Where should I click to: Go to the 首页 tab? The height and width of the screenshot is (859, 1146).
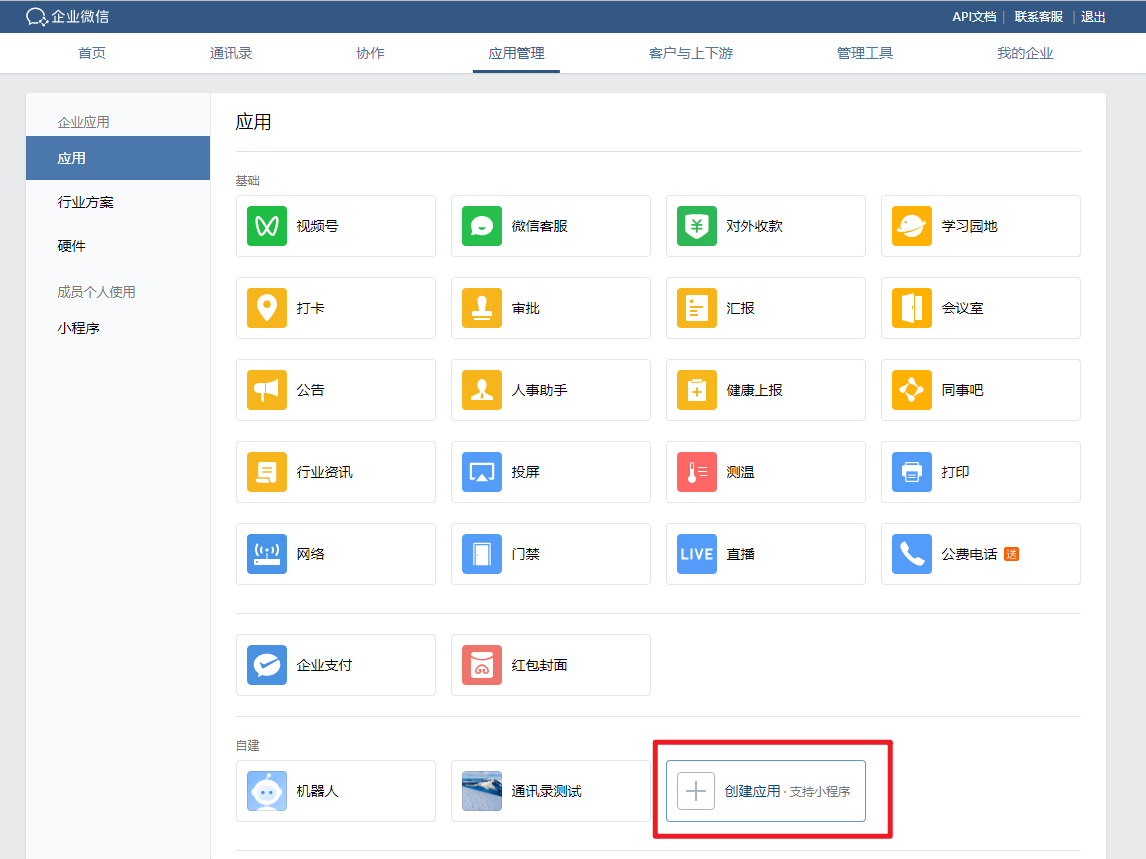click(x=92, y=53)
